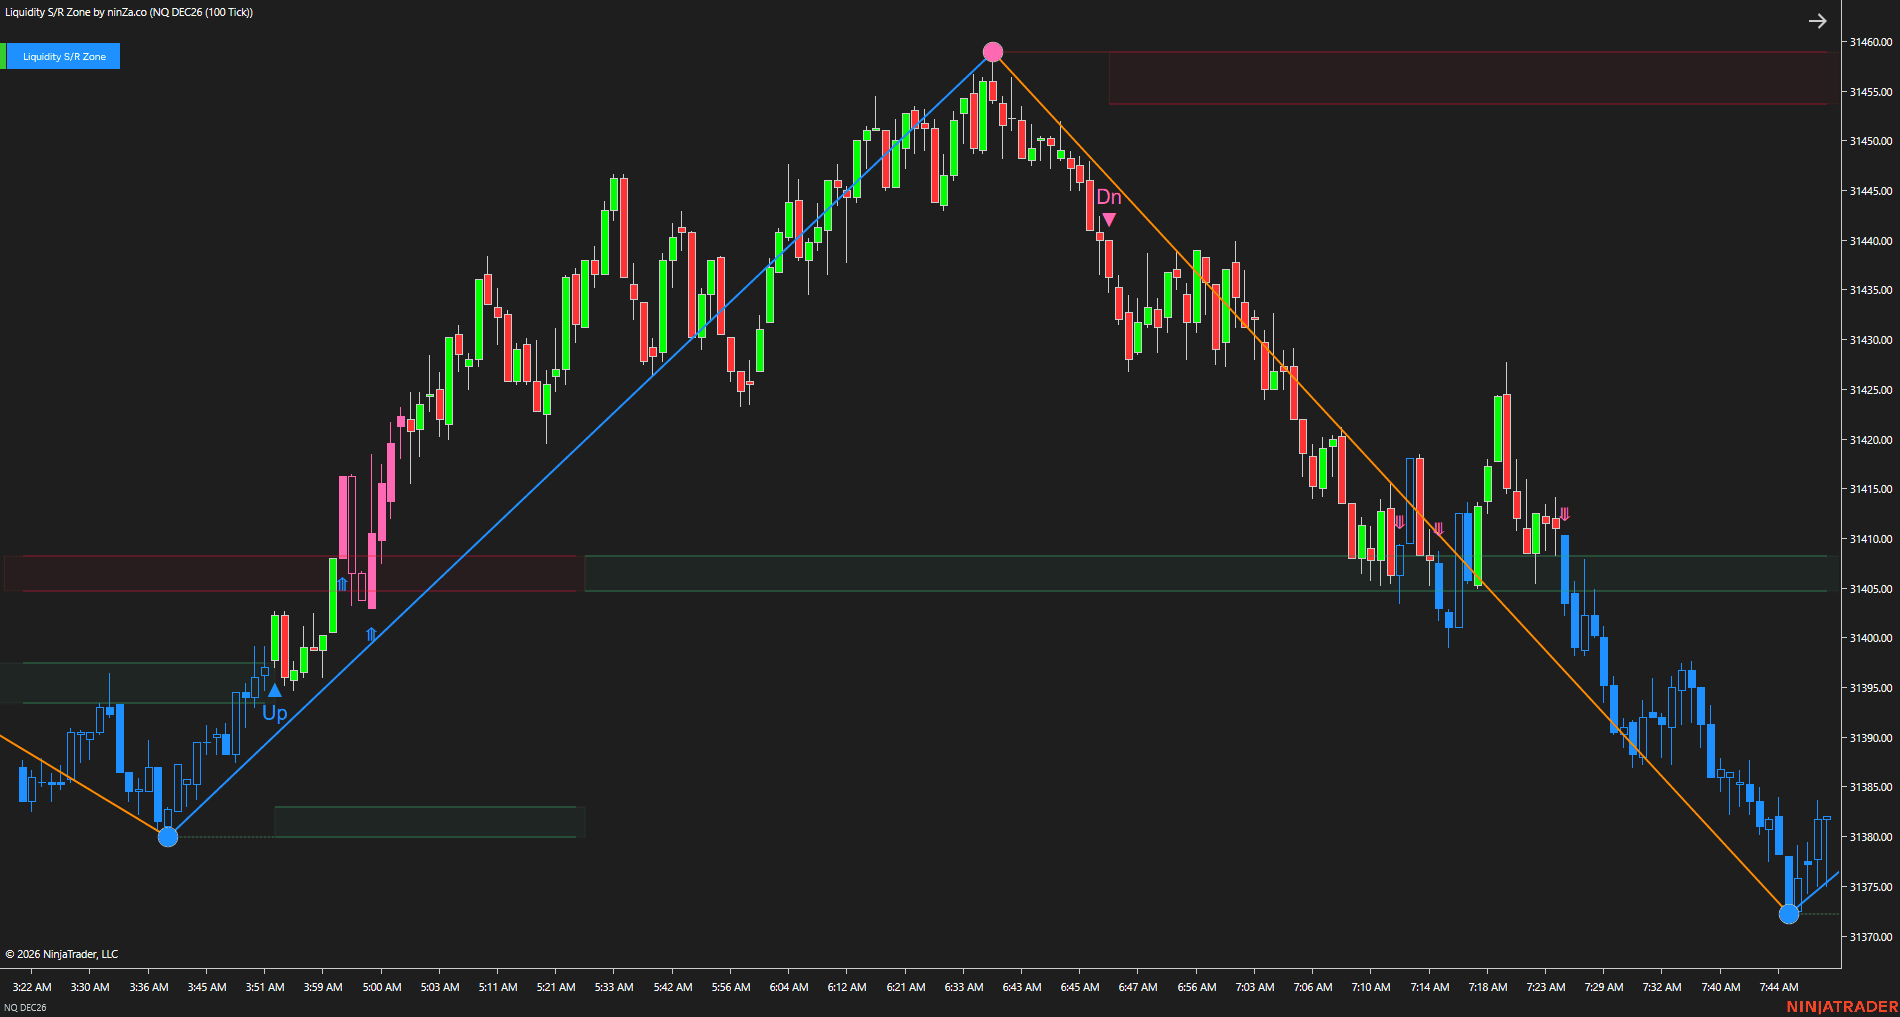
Task: Click the © 2026 NinjaTrader, LLC copyright text
Action: (x=62, y=954)
